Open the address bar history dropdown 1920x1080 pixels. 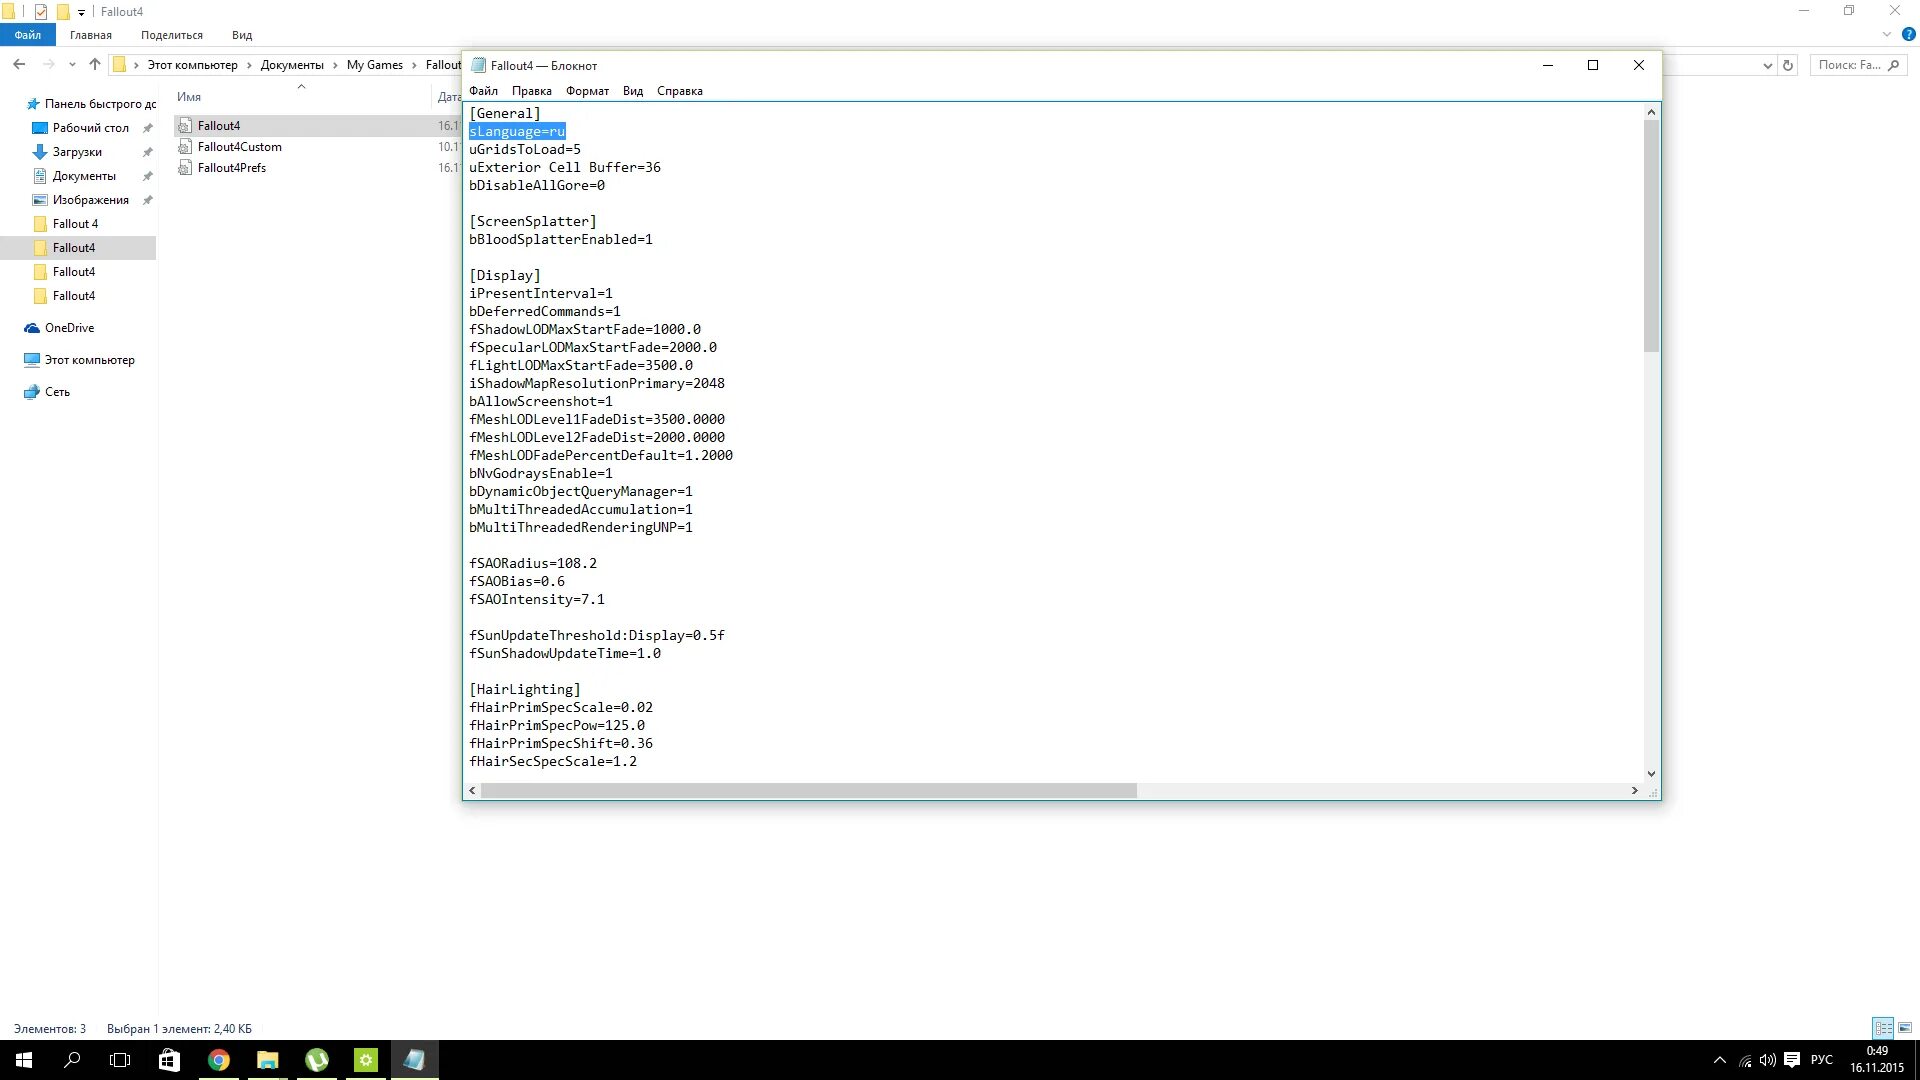coord(1767,65)
